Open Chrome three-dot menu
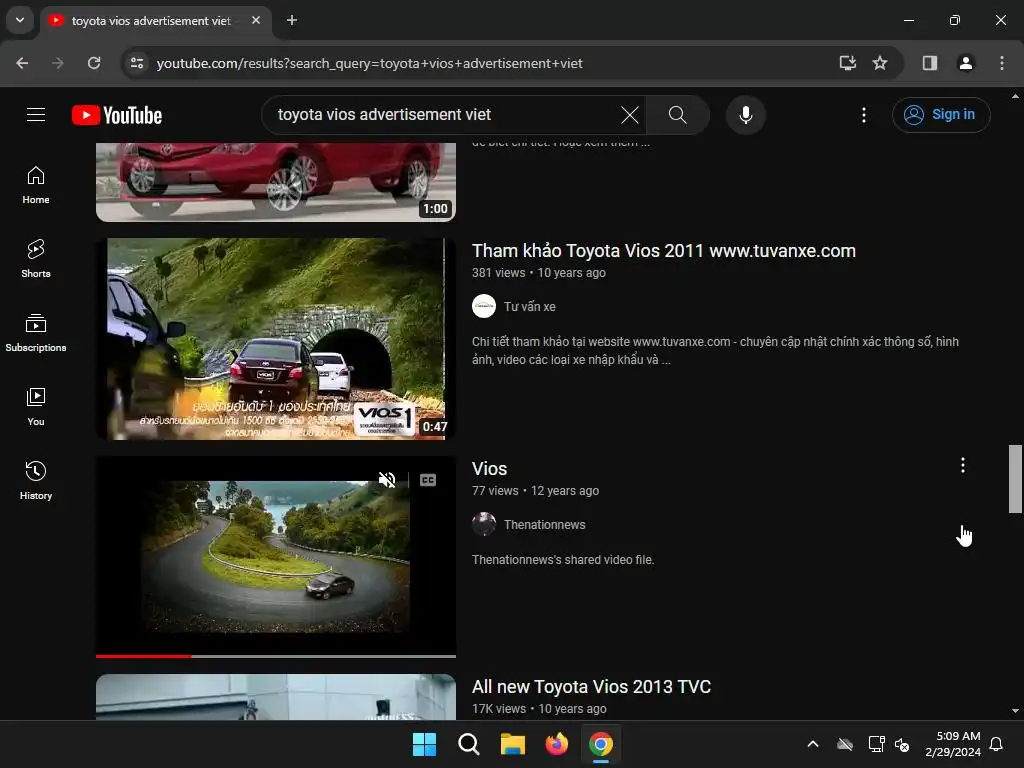The height and width of the screenshot is (768, 1024). pos(1001,63)
